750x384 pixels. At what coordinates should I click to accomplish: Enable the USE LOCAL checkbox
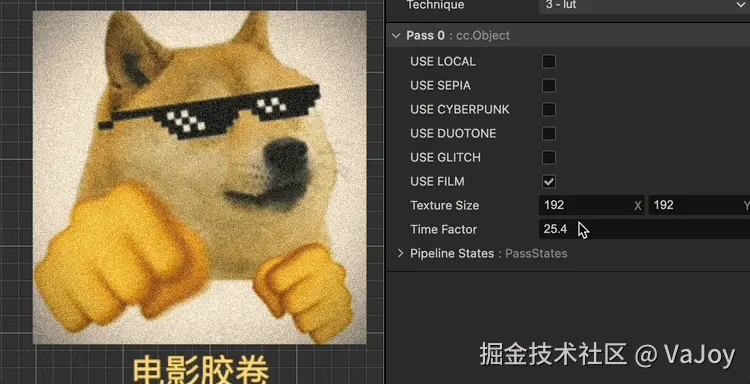[x=549, y=62]
